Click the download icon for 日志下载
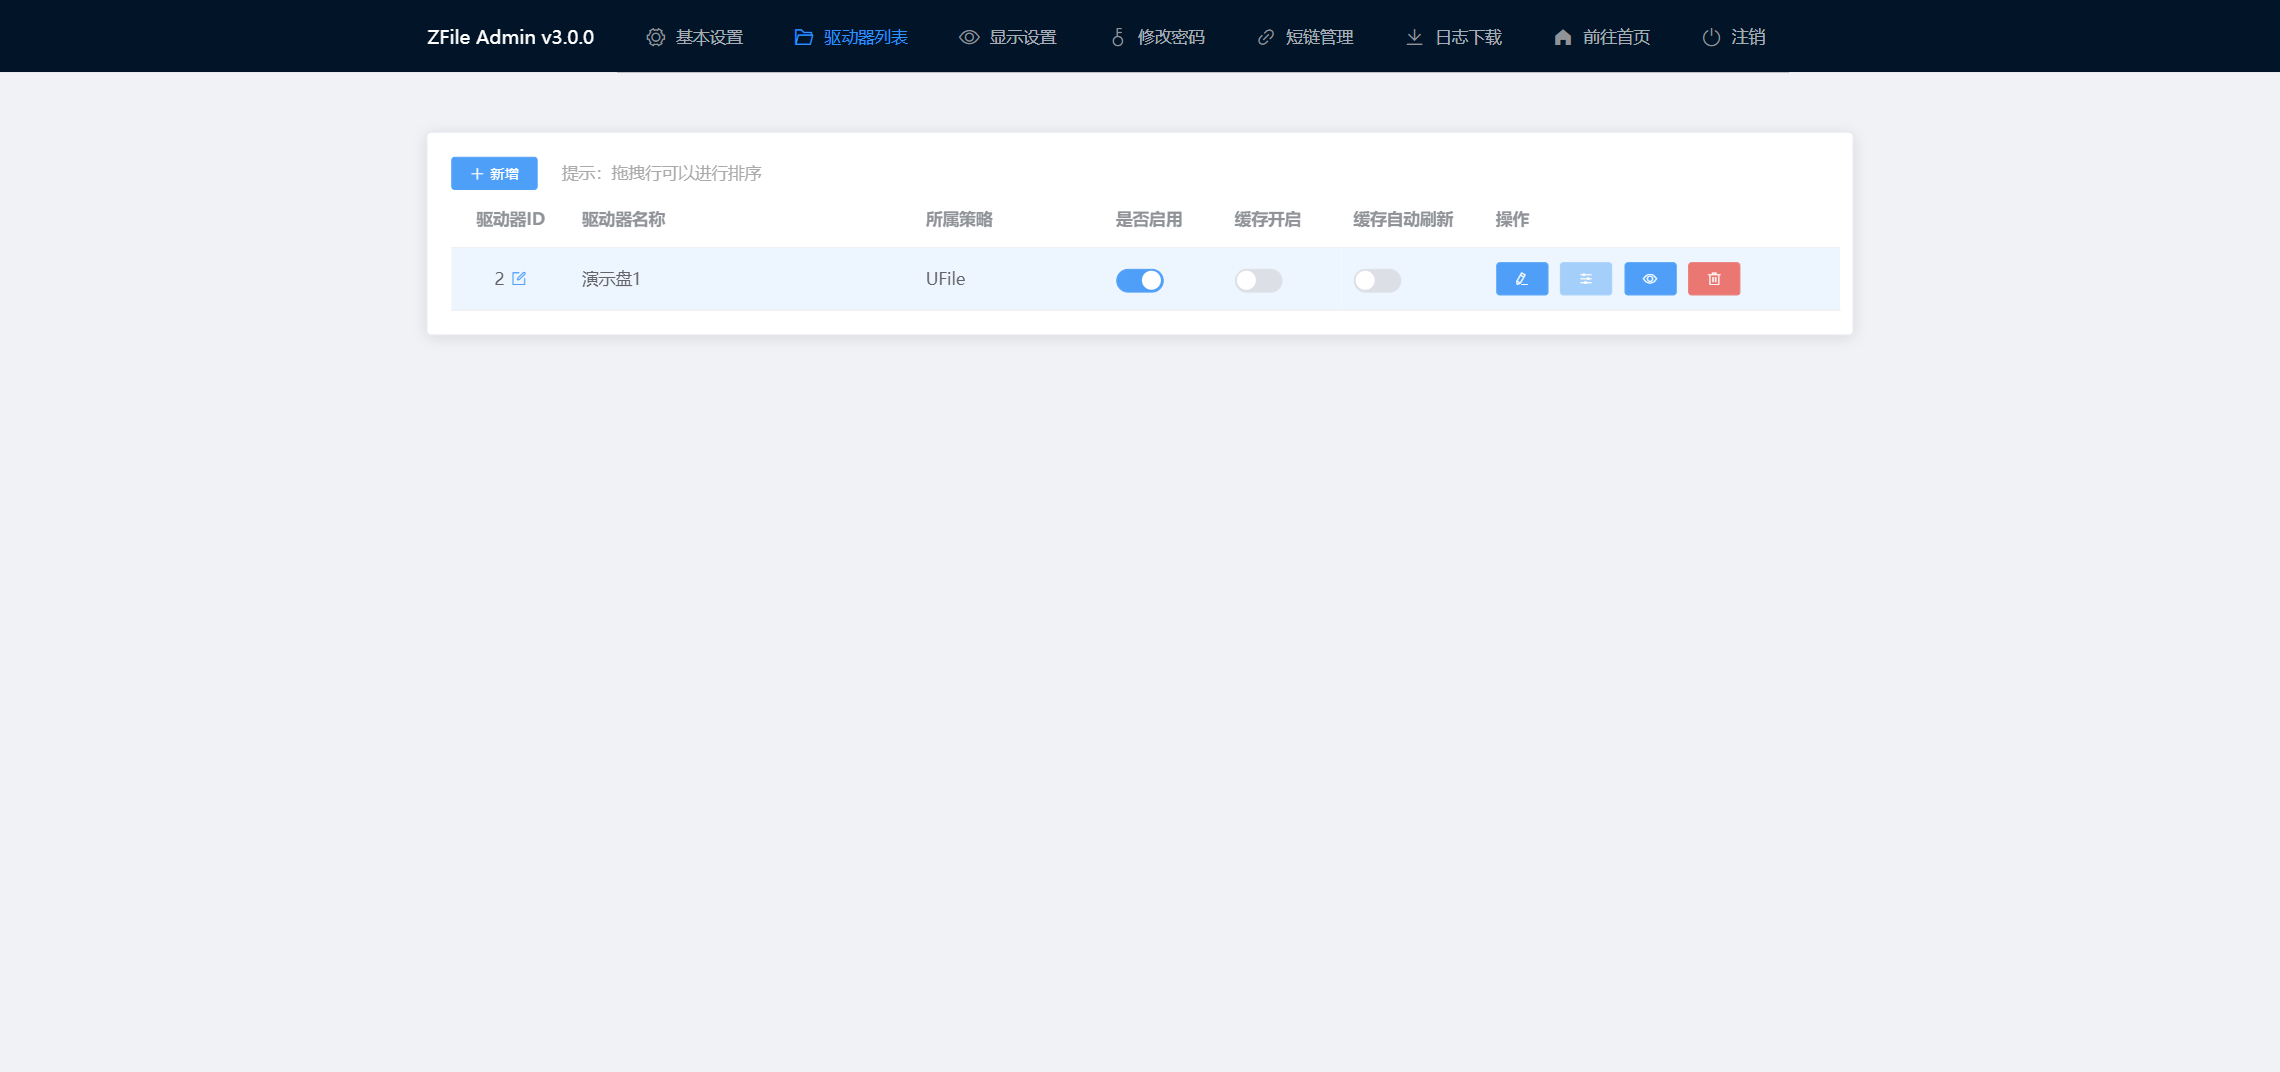 1414,37
